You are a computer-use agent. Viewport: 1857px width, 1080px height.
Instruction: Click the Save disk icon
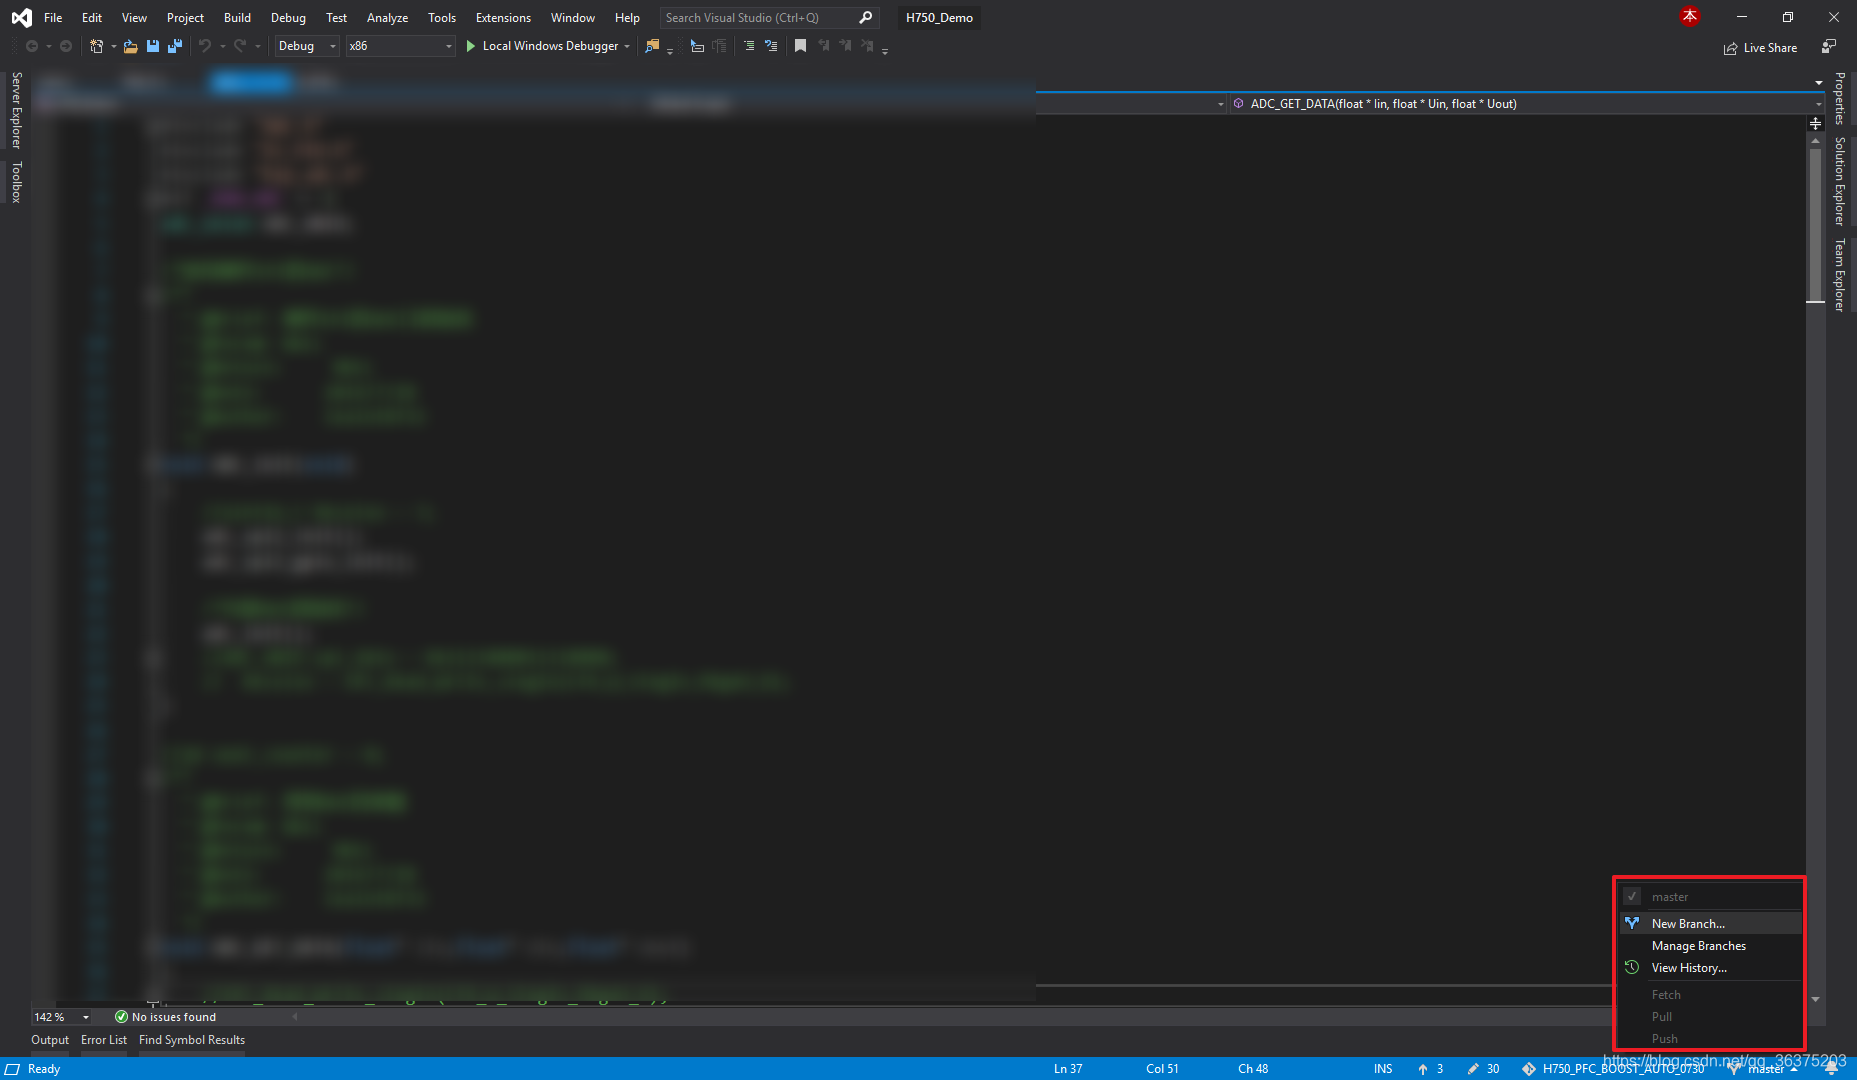coord(153,46)
